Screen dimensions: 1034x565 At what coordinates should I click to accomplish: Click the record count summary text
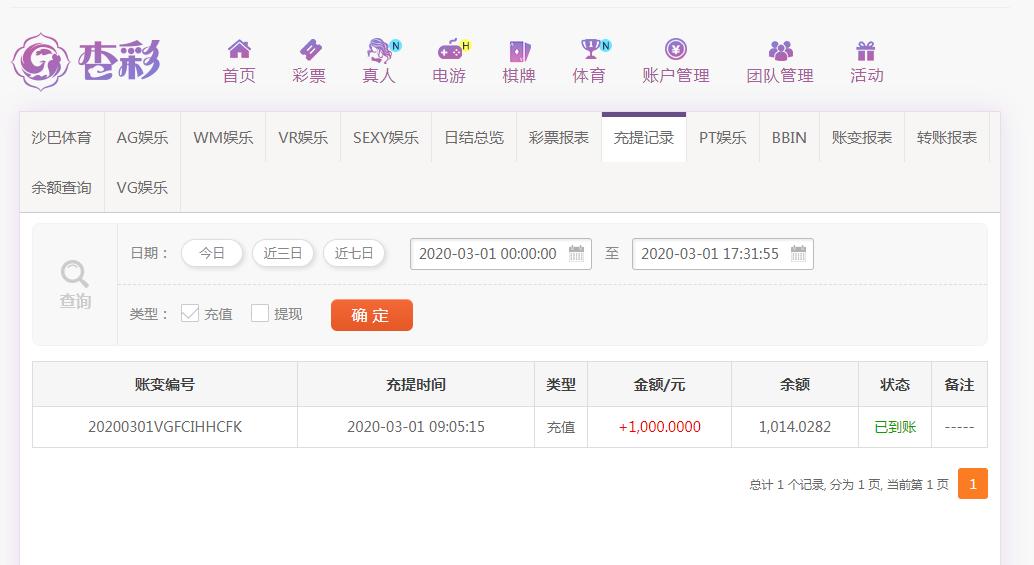[x=849, y=485]
